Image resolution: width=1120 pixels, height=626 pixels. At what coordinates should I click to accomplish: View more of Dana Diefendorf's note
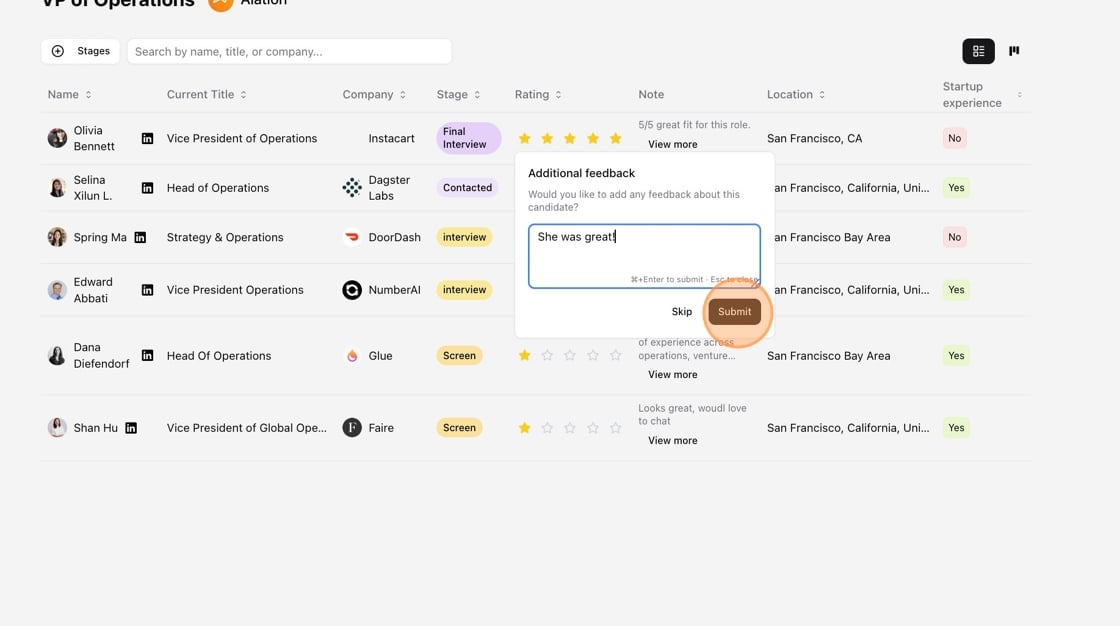tap(672, 374)
